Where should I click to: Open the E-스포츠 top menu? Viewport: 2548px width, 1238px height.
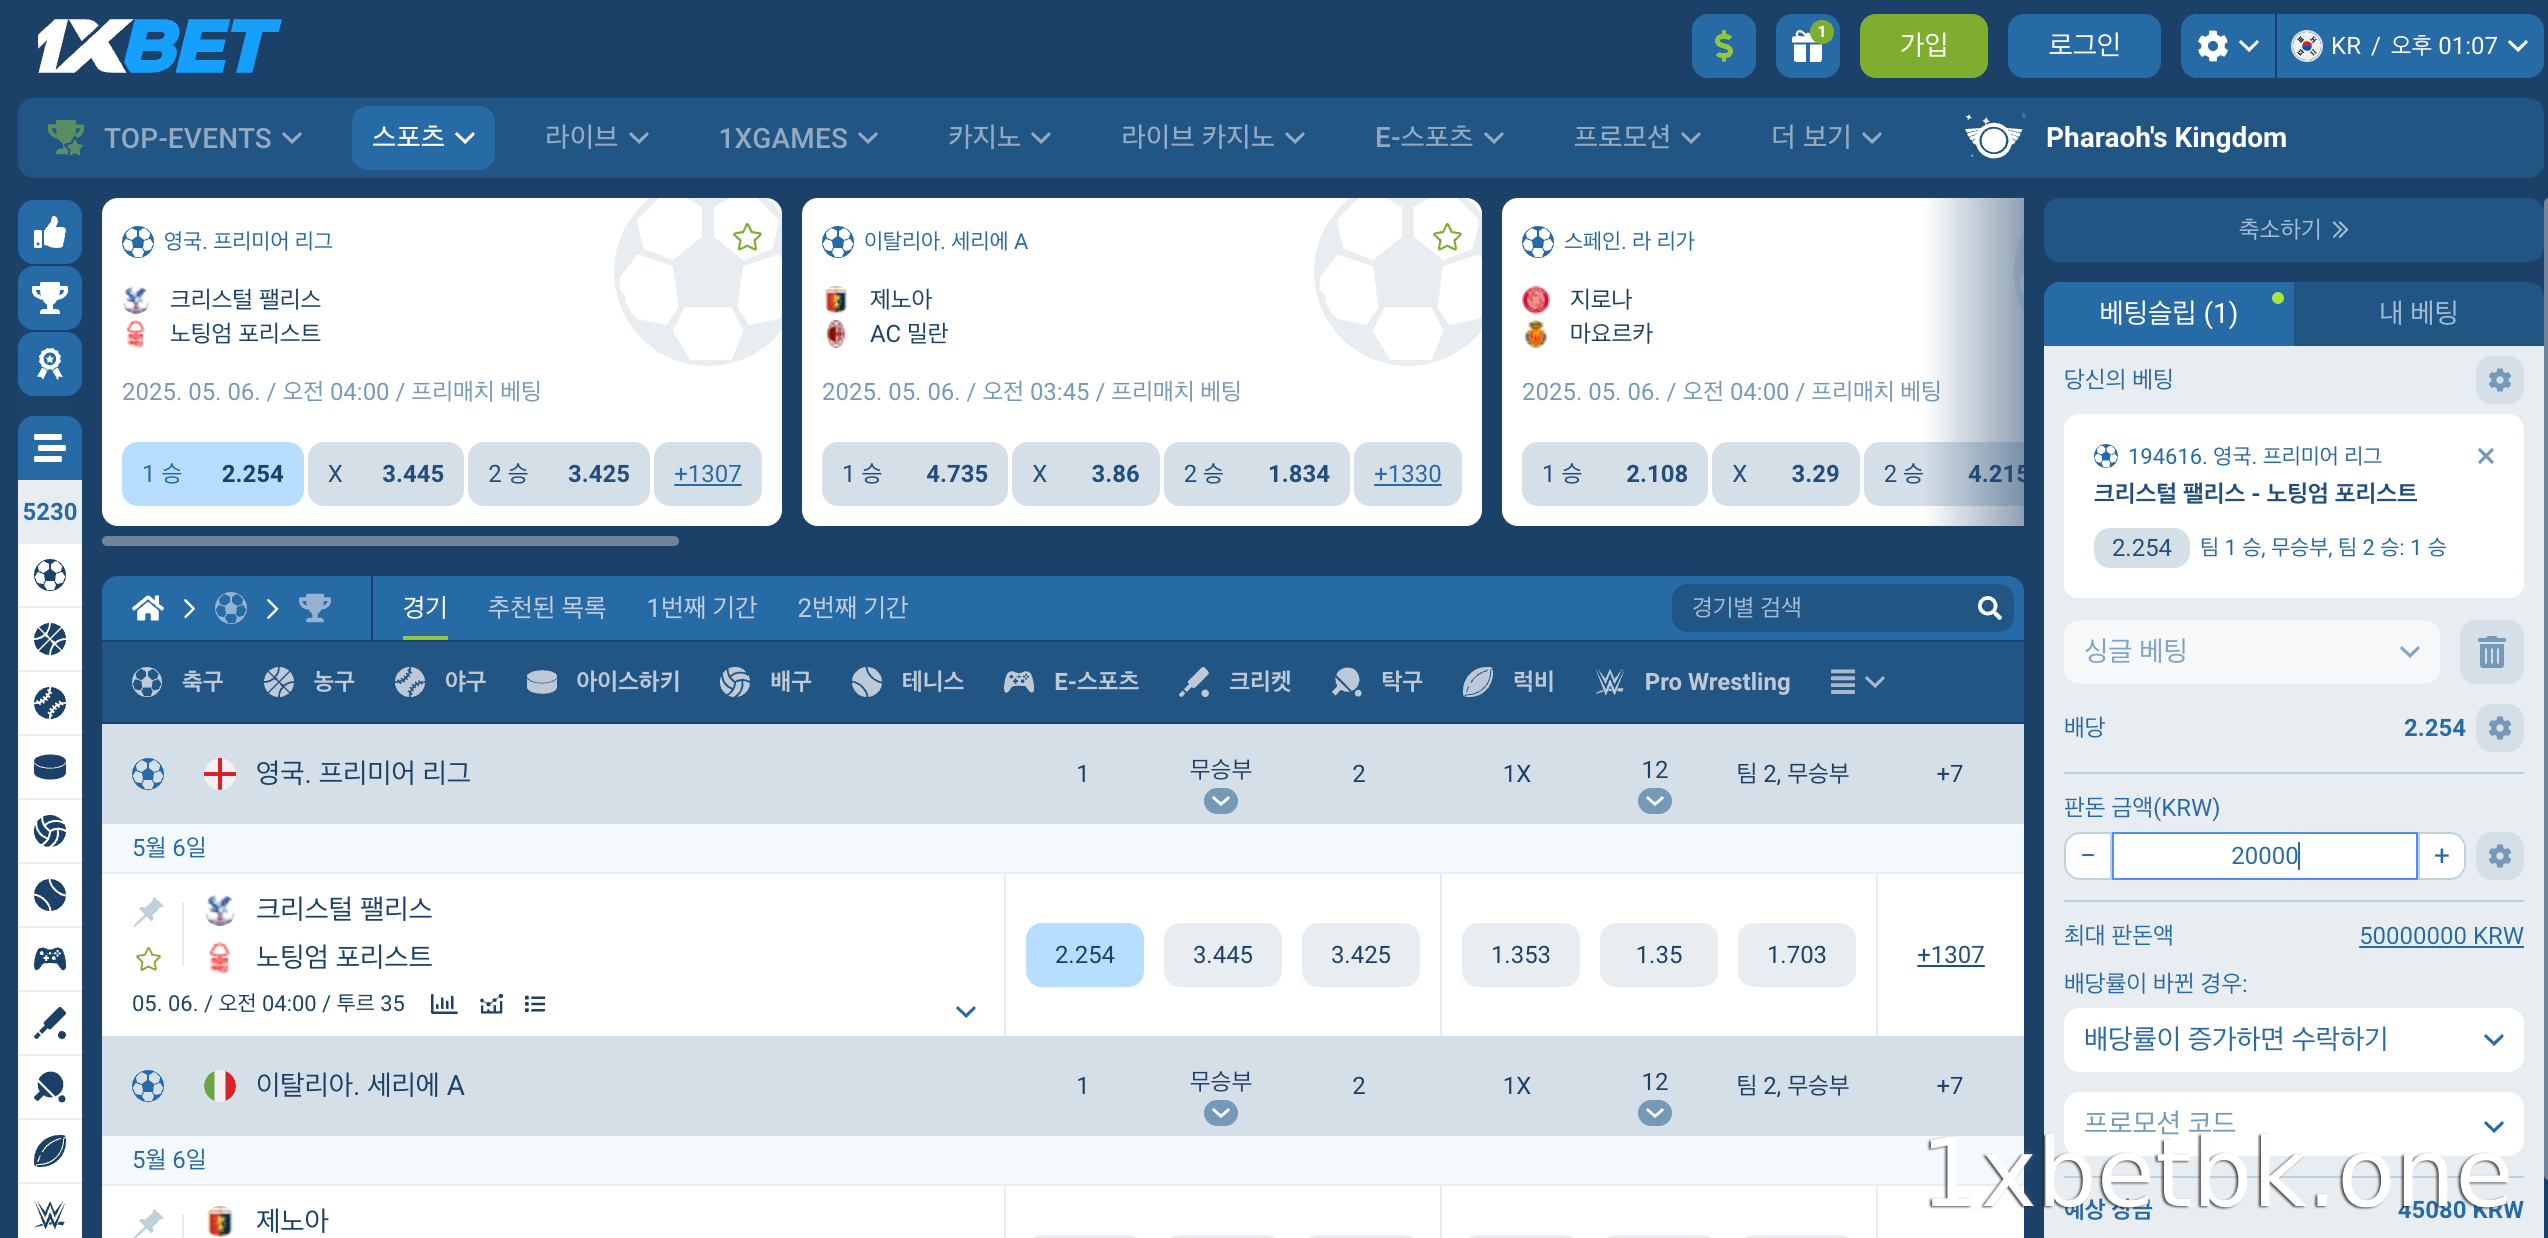[x=1438, y=138]
